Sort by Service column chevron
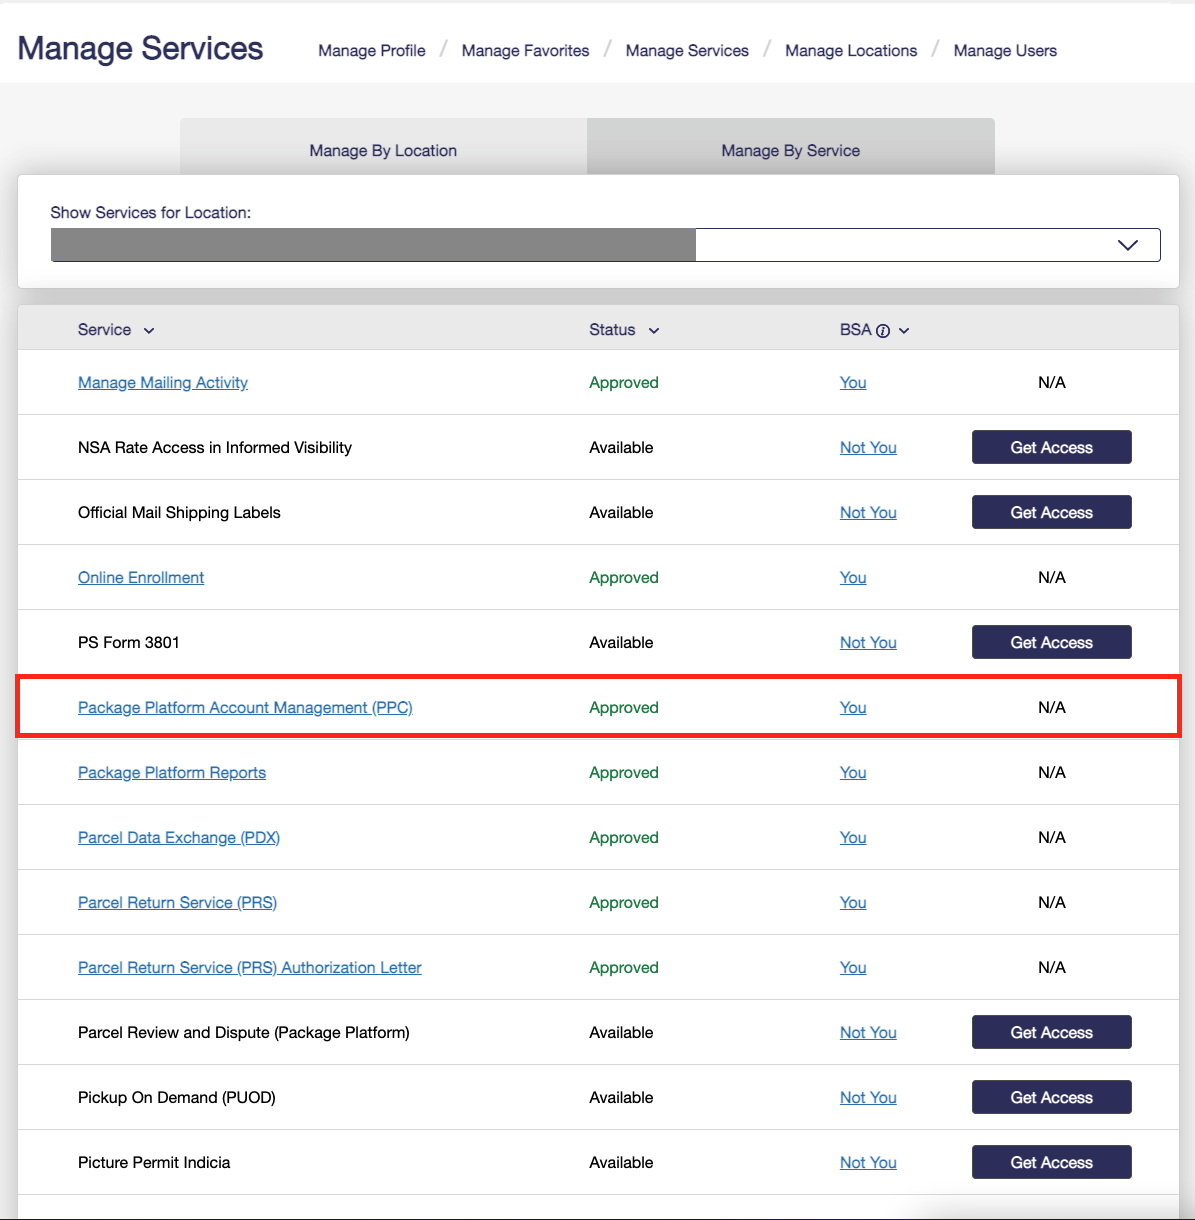Viewport: 1195px width, 1220px height. pos(149,331)
